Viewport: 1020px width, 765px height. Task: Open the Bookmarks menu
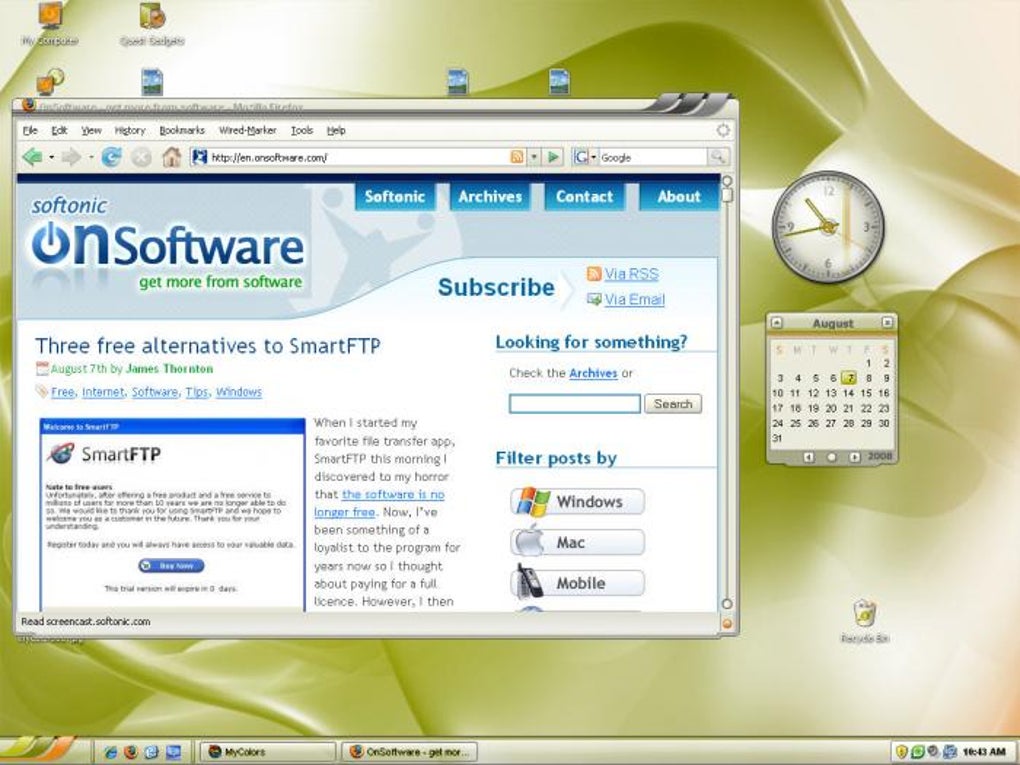pyautogui.click(x=182, y=130)
